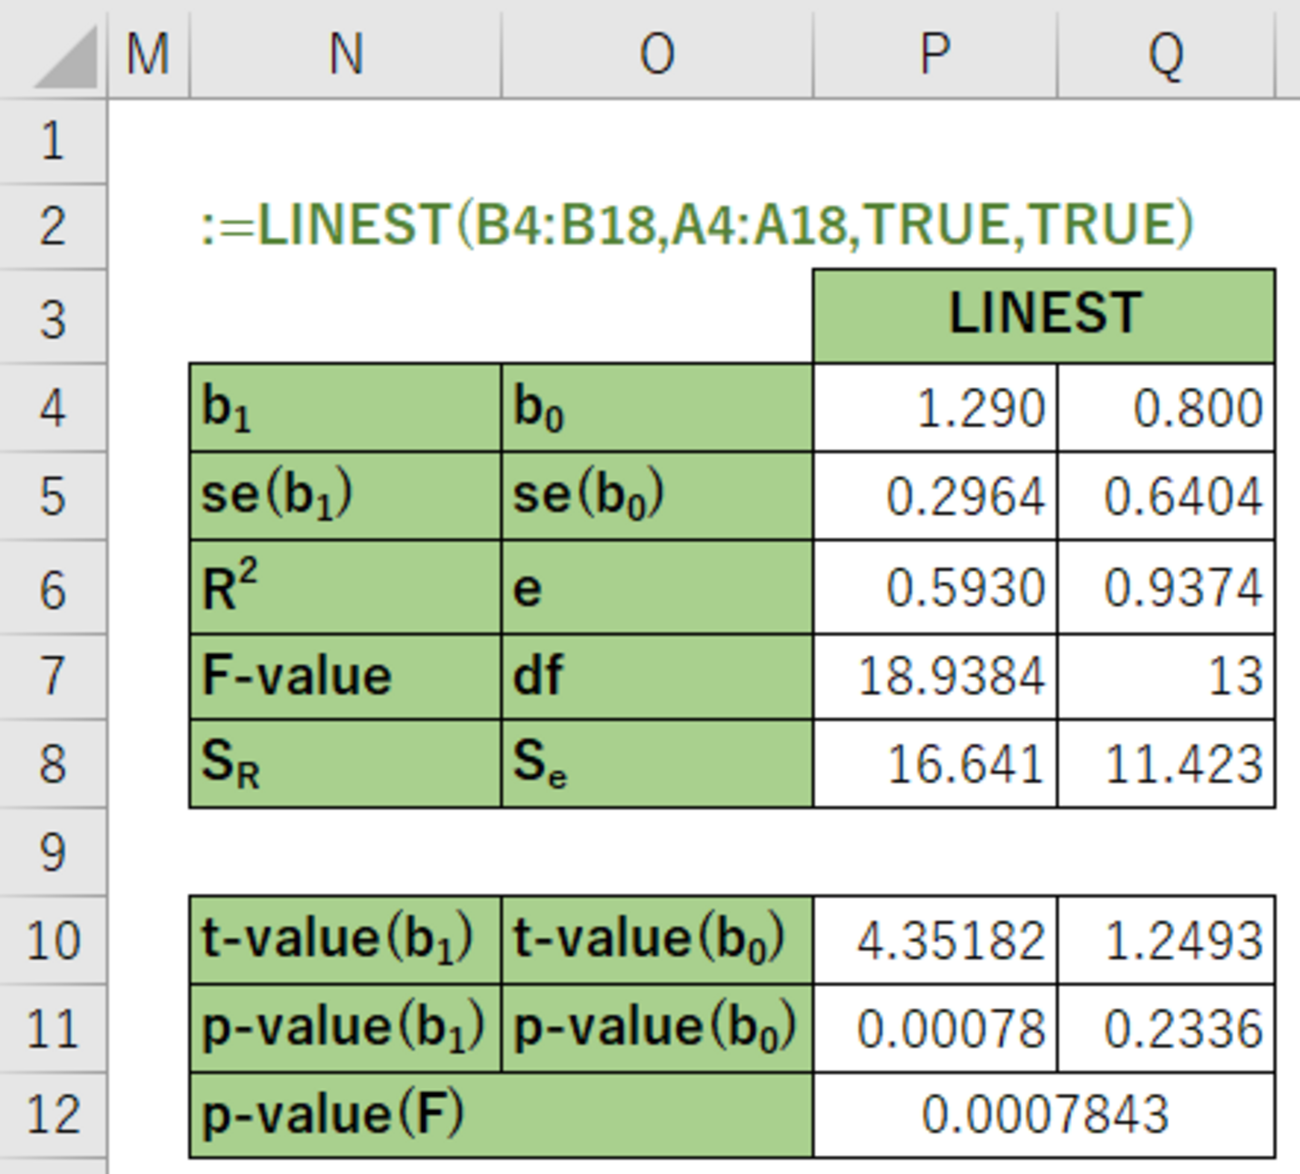Select the F-value 18.9384 cell
This screenshot has width=1300, height=1174.
pyautogui.click(x=935, y=676)
